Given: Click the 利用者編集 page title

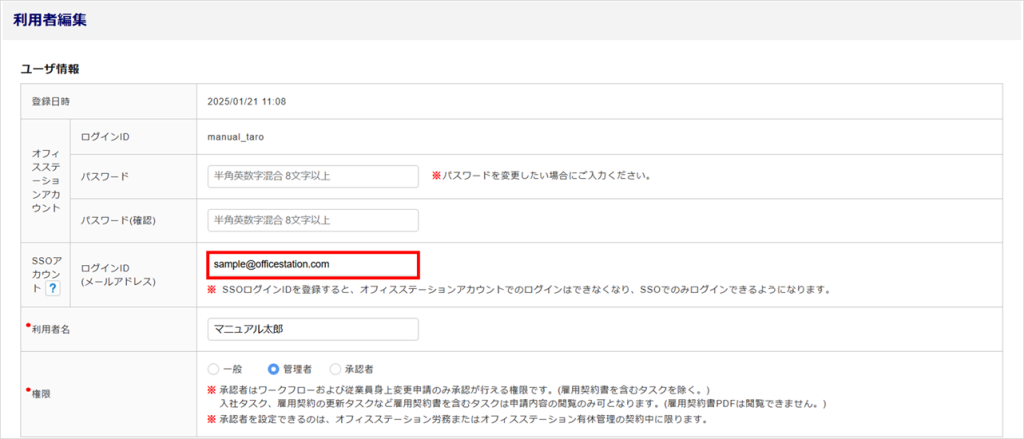Looking at the screenshot, I should 49,19.
